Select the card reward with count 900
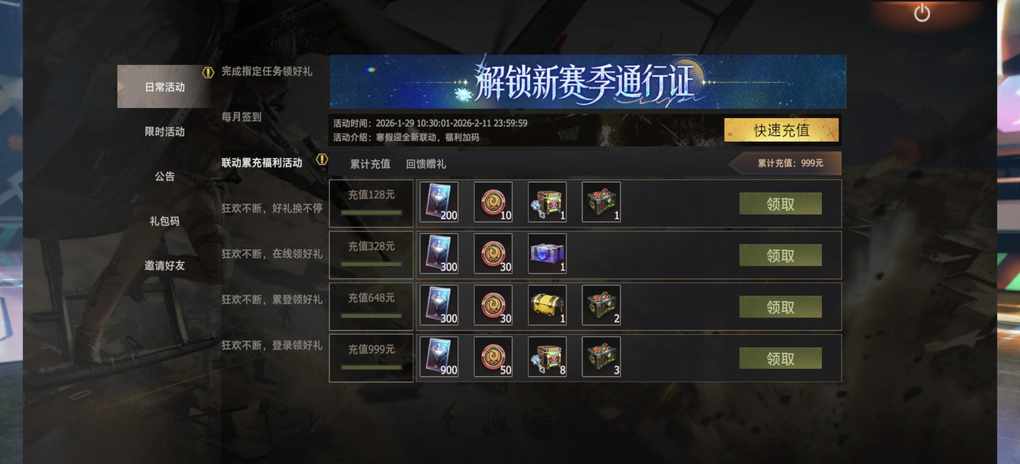This screenshot has width=1020, height=464. [439, 357]
